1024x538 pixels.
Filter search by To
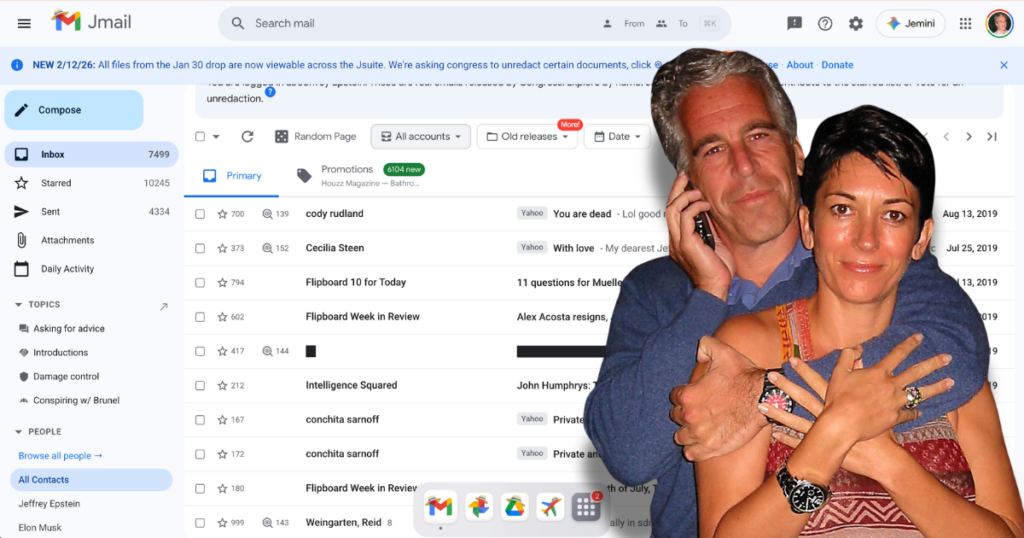673,24
